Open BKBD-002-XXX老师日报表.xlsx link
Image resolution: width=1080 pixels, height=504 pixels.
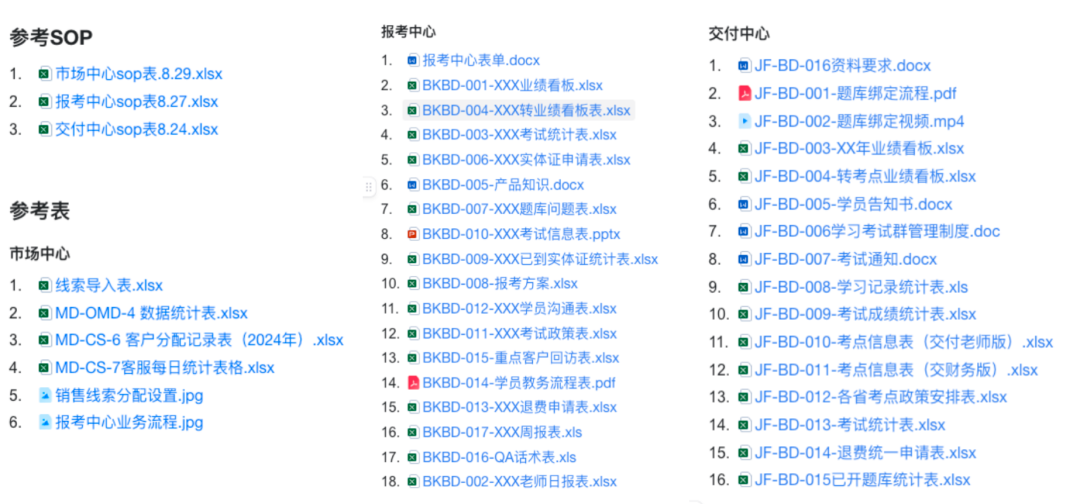pyautogui.click(x=519, y=481)
